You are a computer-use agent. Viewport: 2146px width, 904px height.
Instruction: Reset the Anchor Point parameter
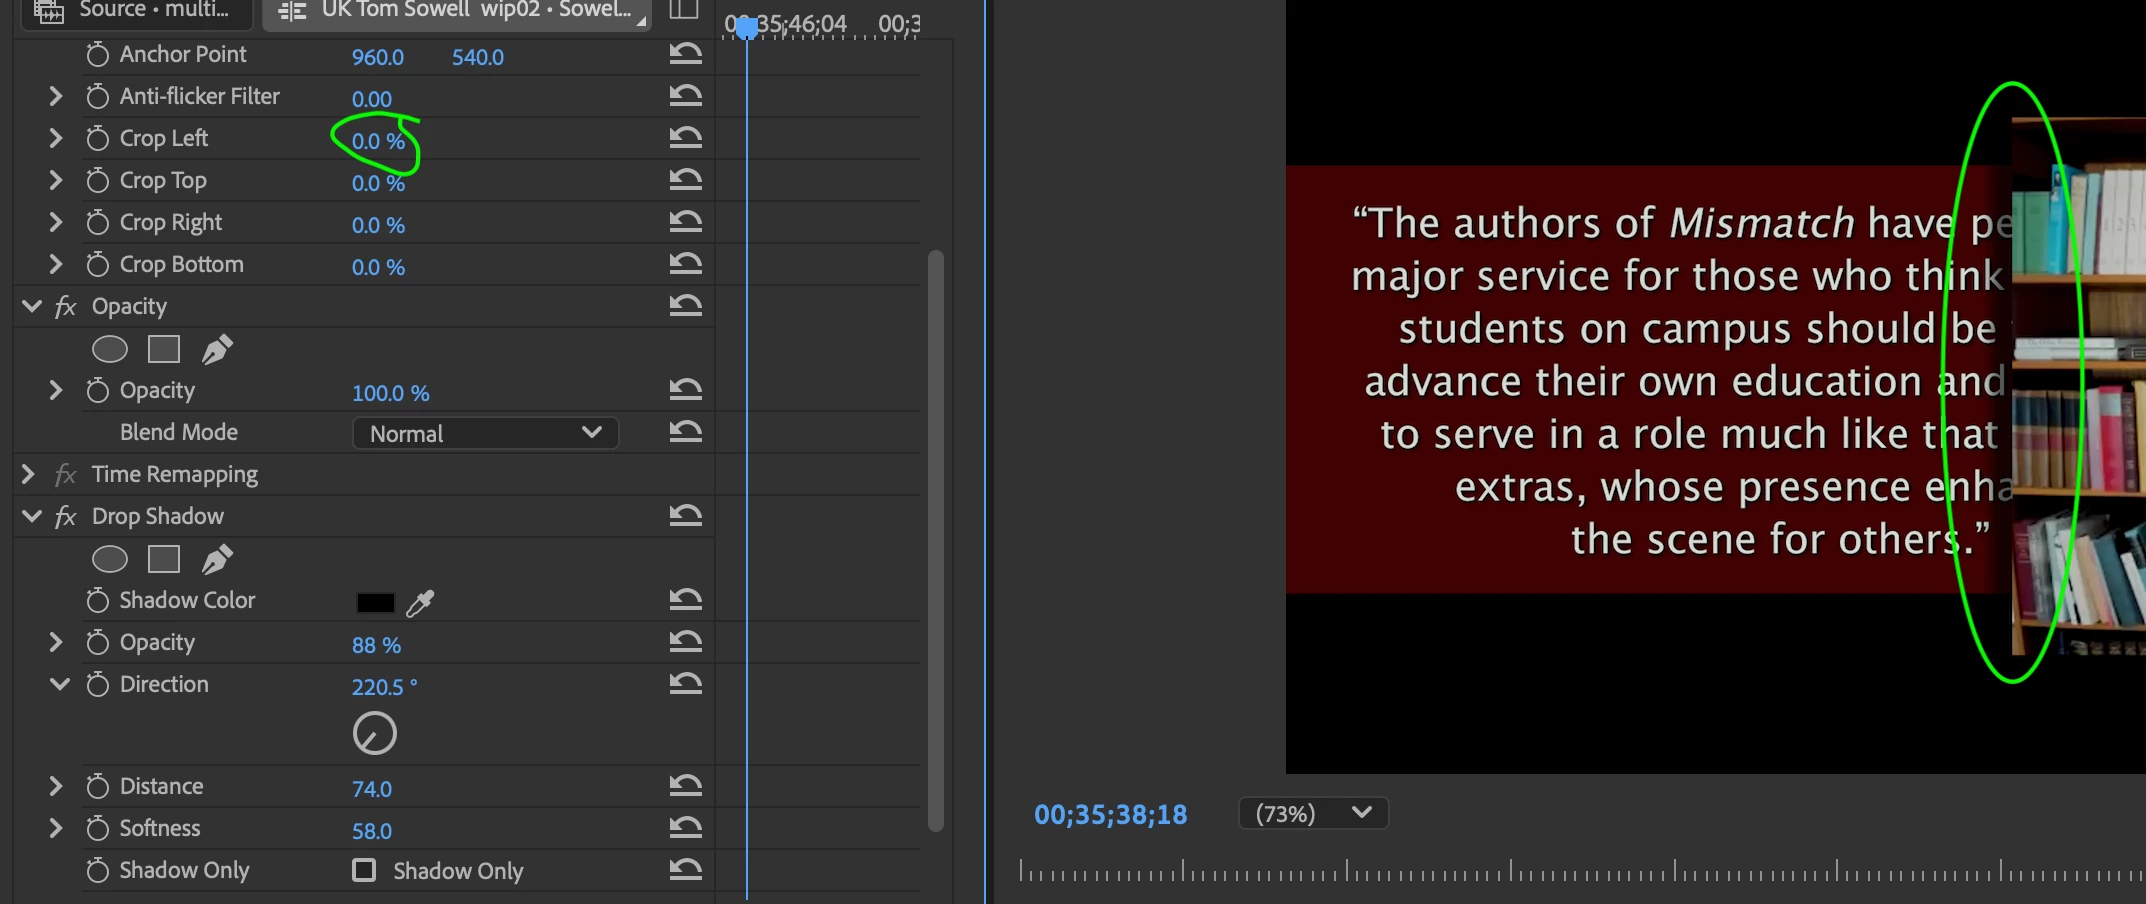pos(685,53)
